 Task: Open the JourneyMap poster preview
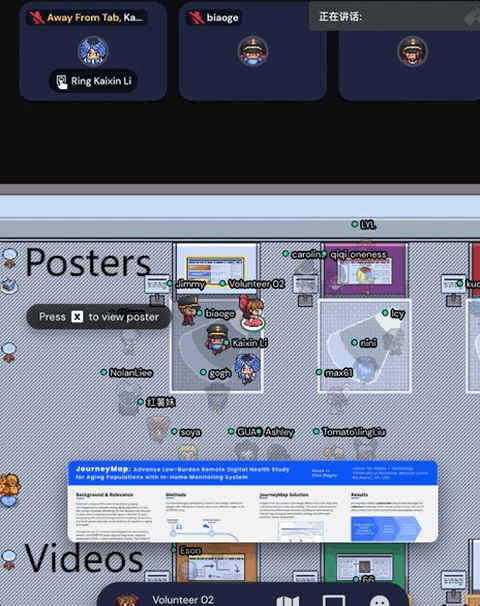(x=253, y=501)
